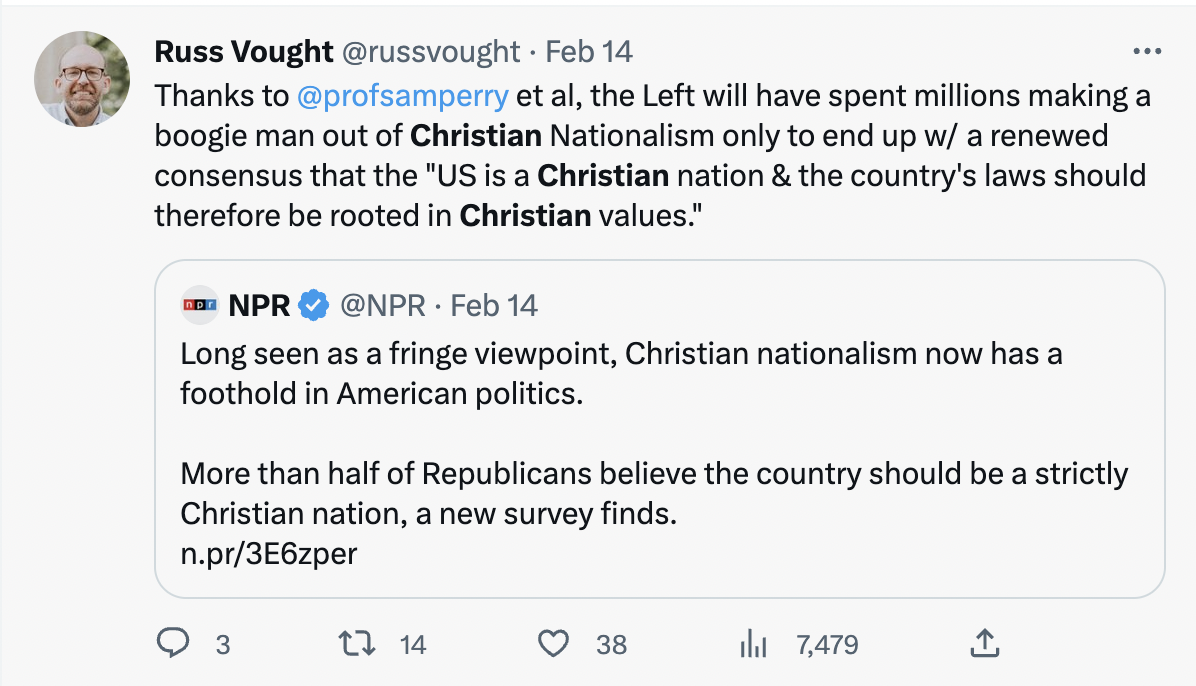Click the reply speech bubble icon
Viewport: 1196px width, 686px height.
click(x=173, y=644)
